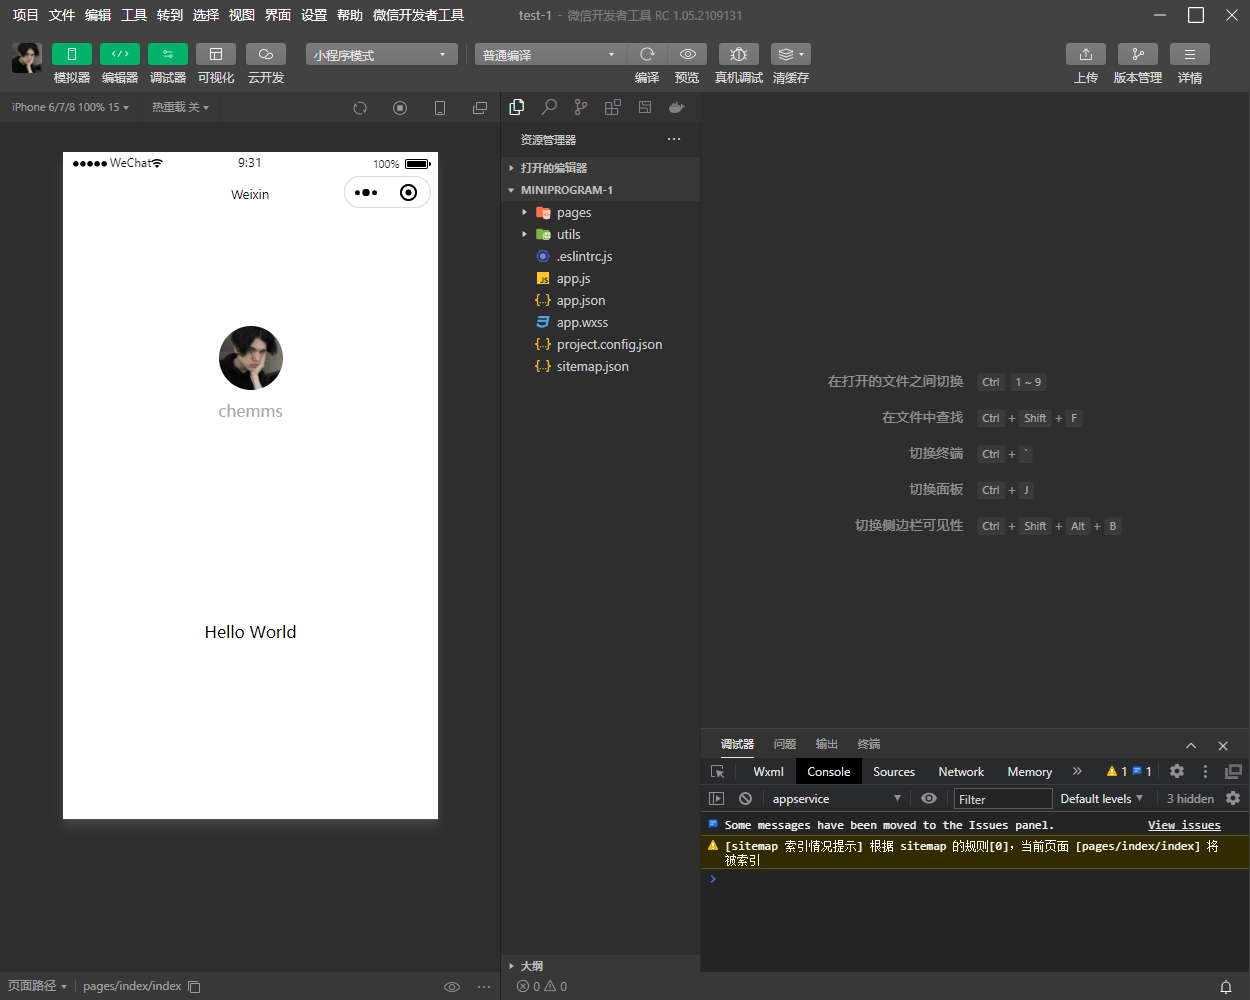Screen dimensions: 1250x1000
Task: Switch to the Network tab
Action: click(960, 771)
